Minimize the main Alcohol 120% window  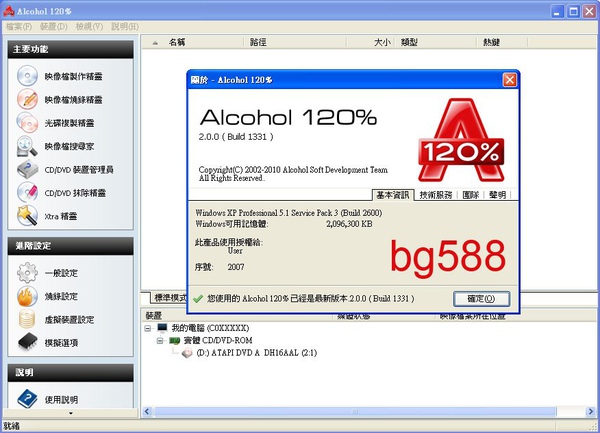tap(558, 11)
